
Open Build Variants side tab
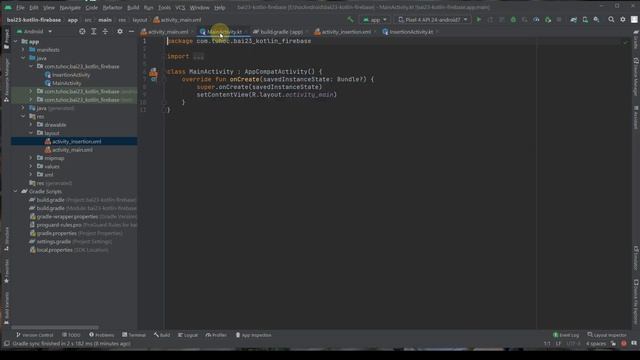point(6,308)
